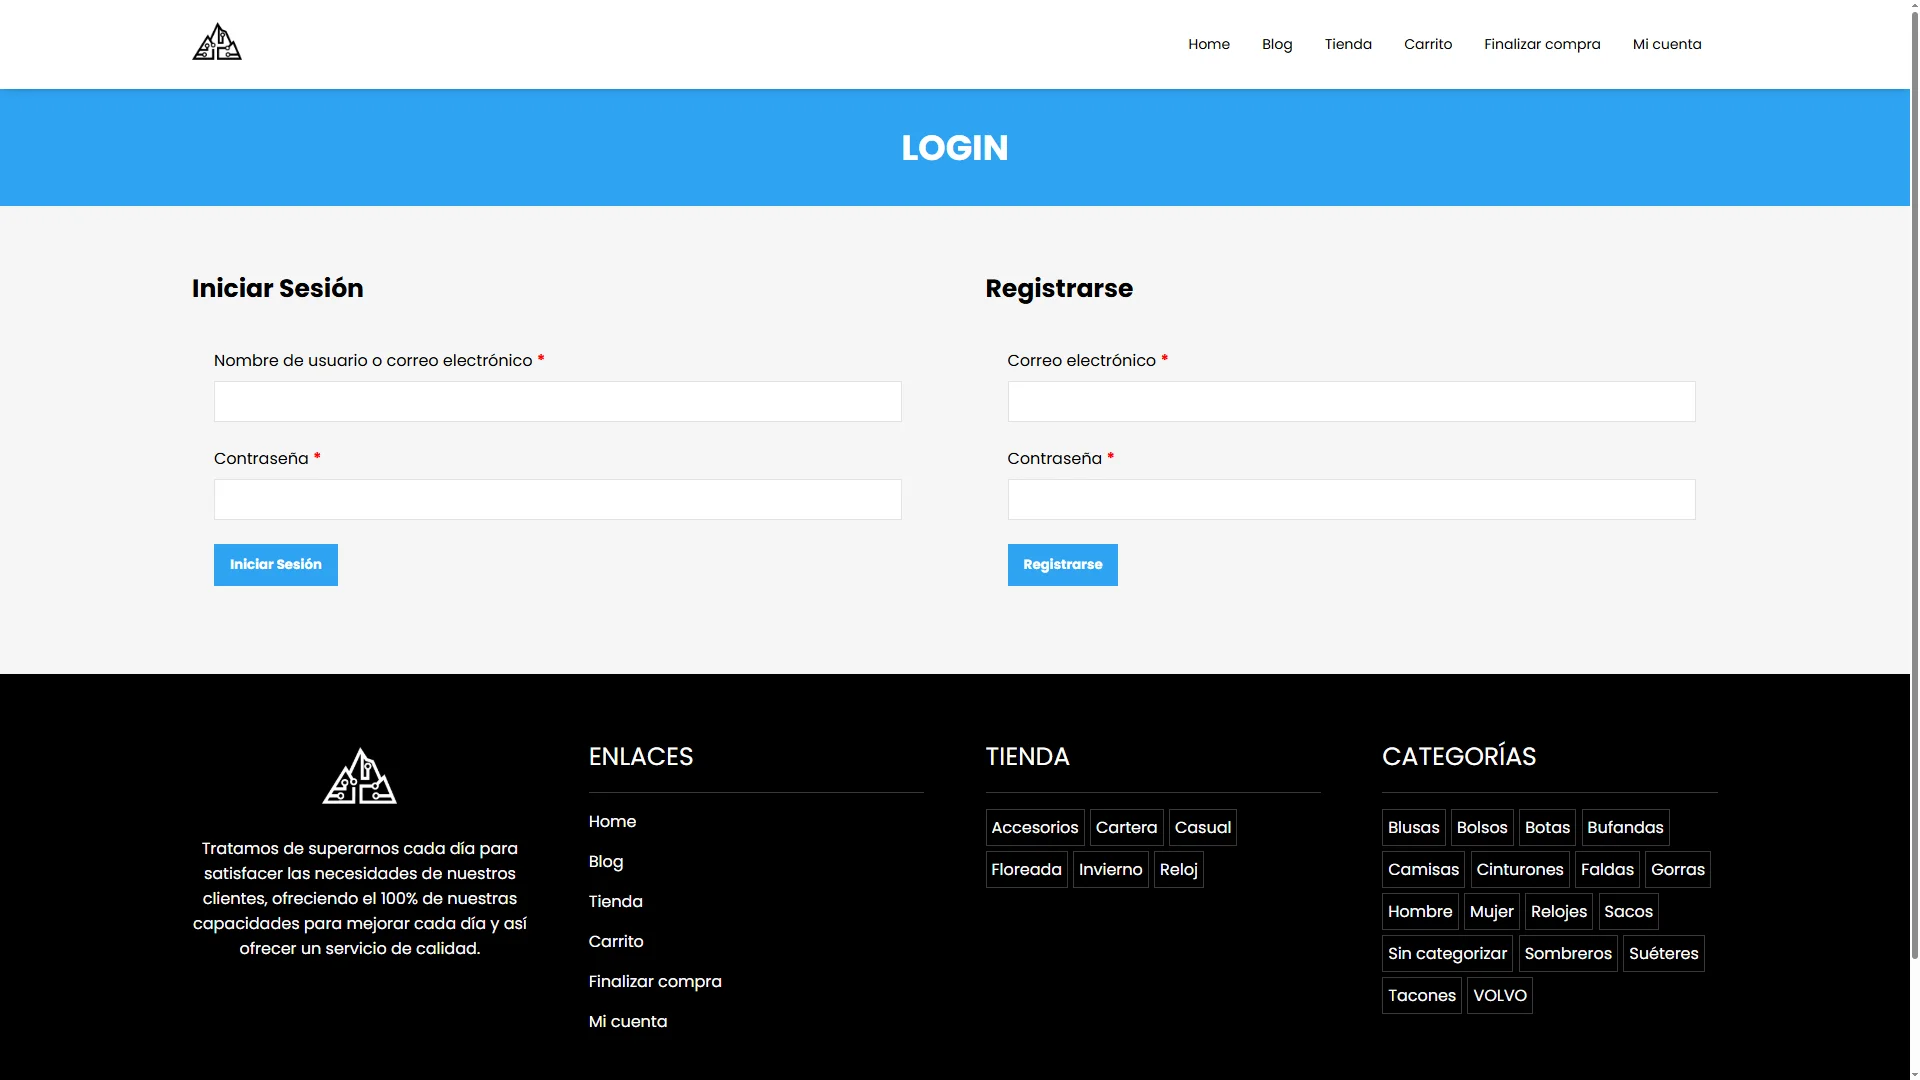This screenshot has width=1920, height=1080.
Task: Open the Camisas category
Action: 1423,869
